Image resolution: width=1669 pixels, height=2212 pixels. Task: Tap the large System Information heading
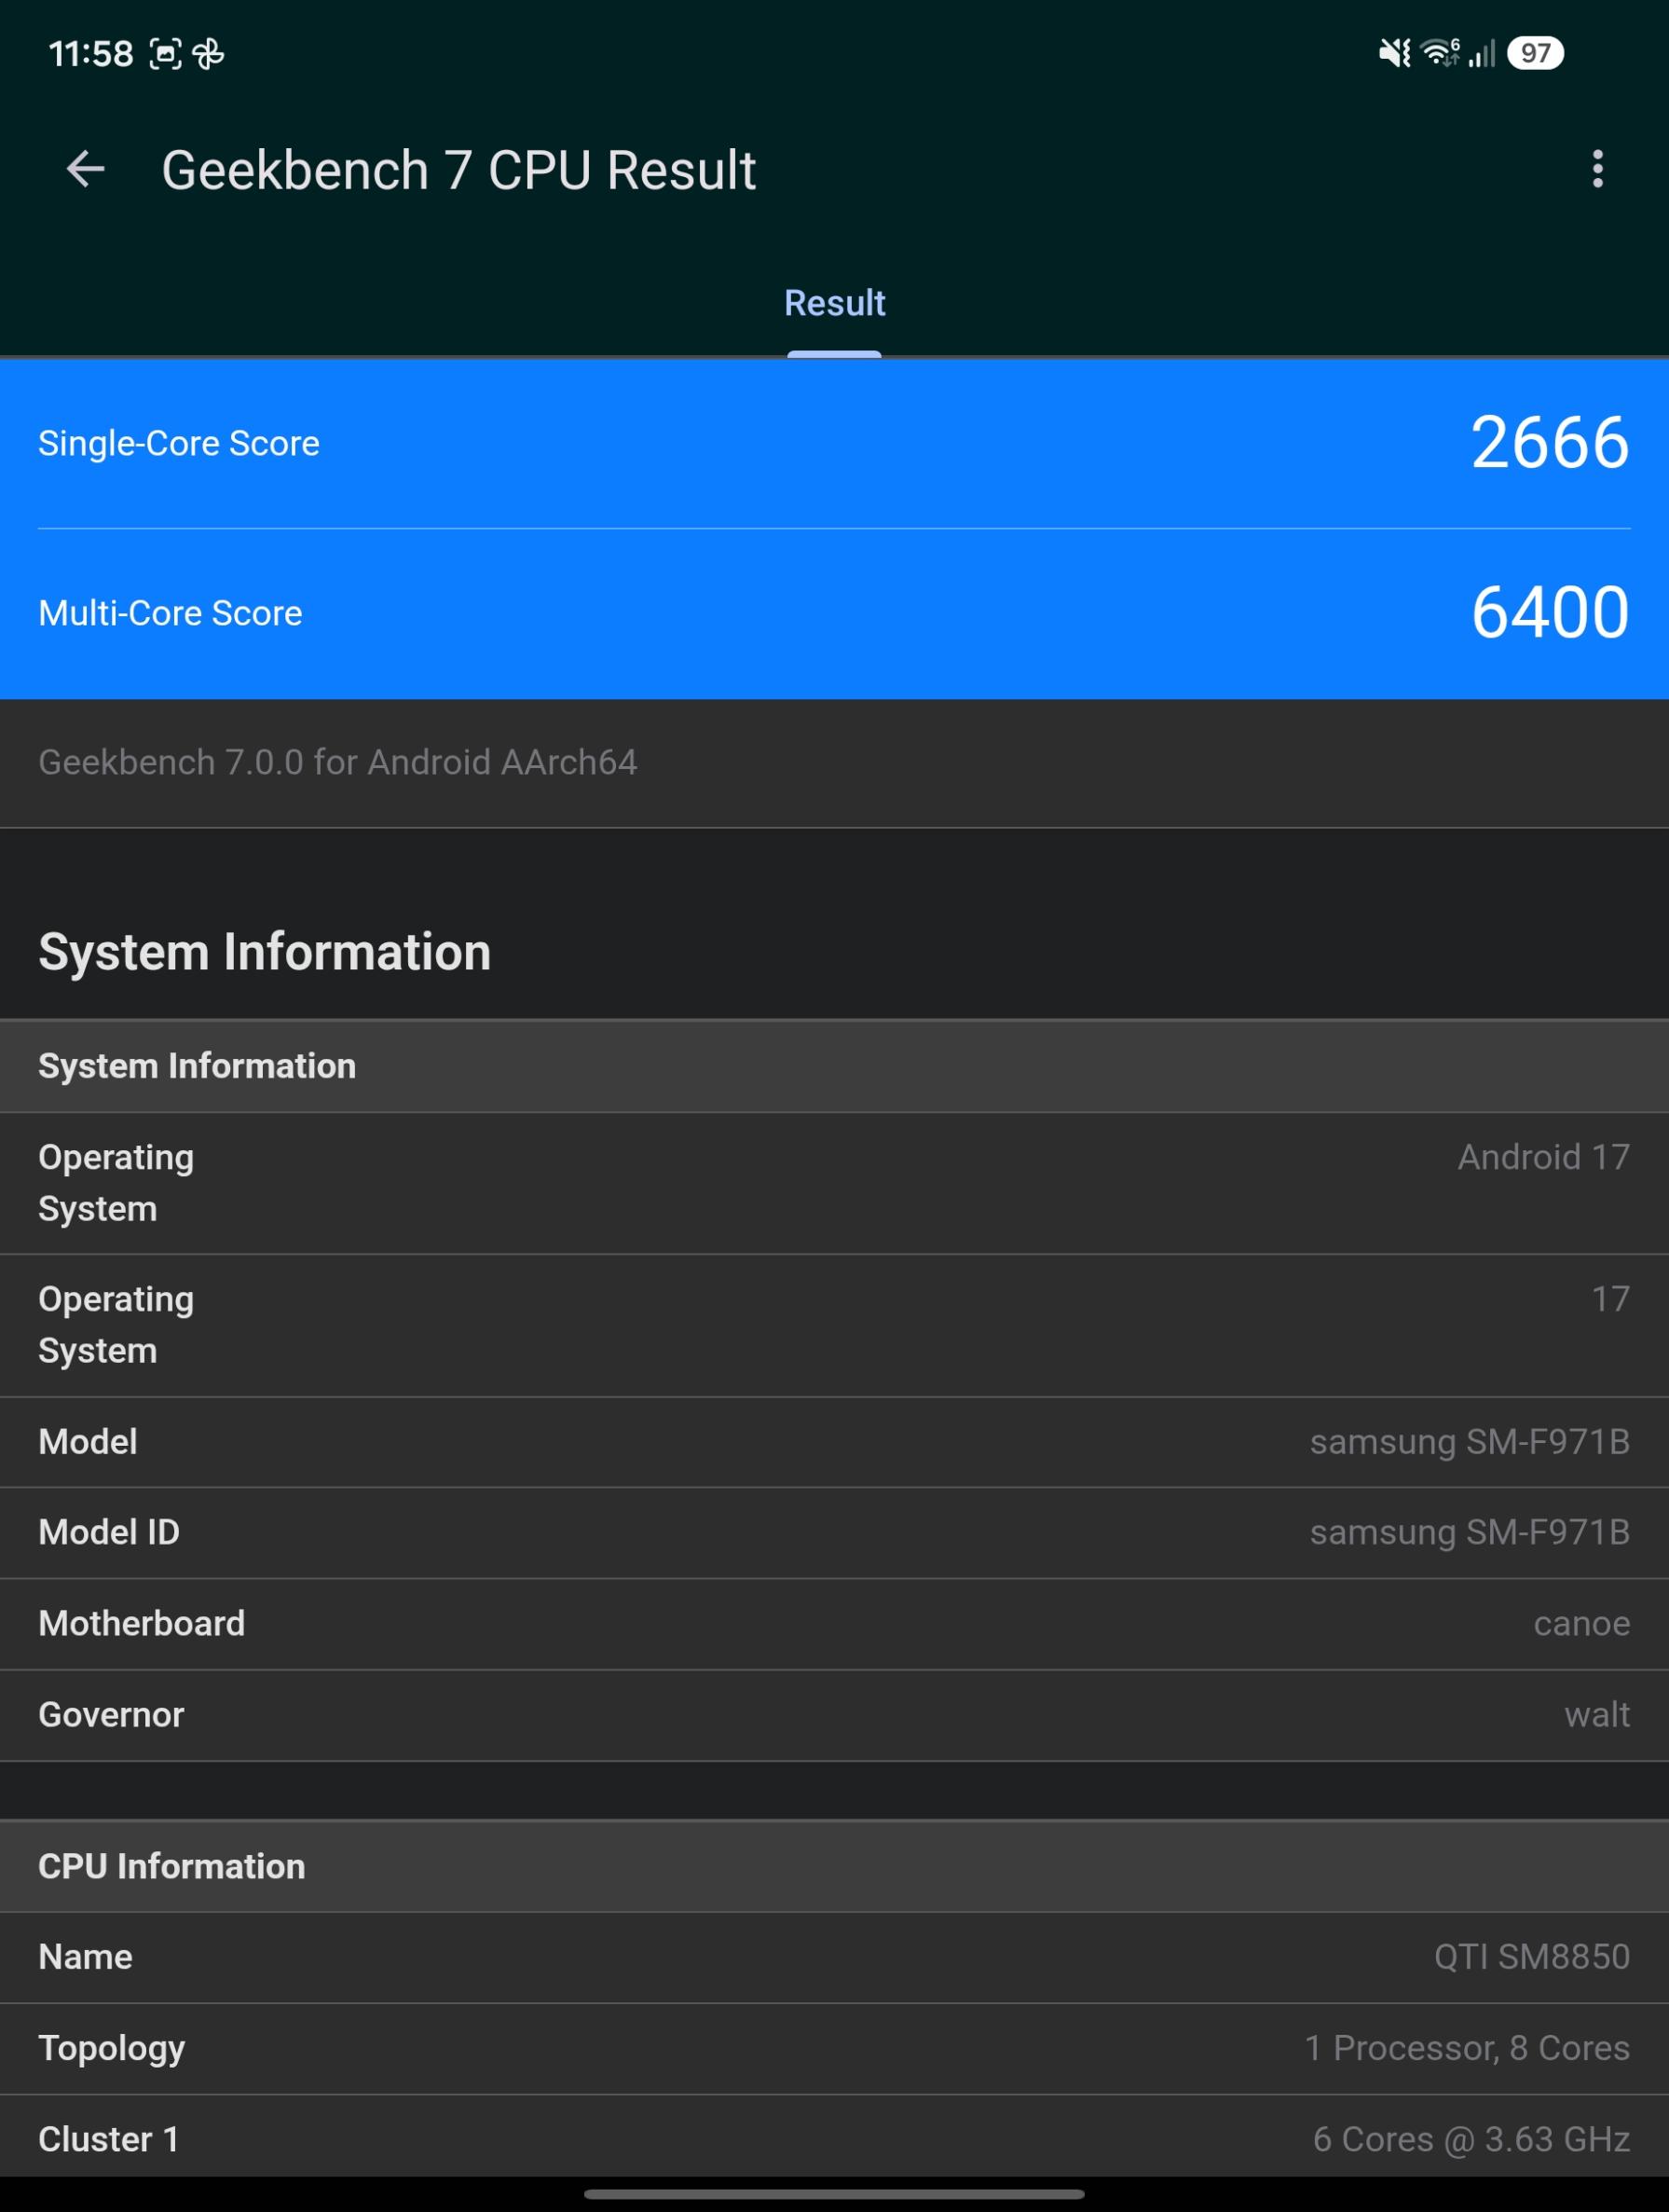click(x=265, y=952)
